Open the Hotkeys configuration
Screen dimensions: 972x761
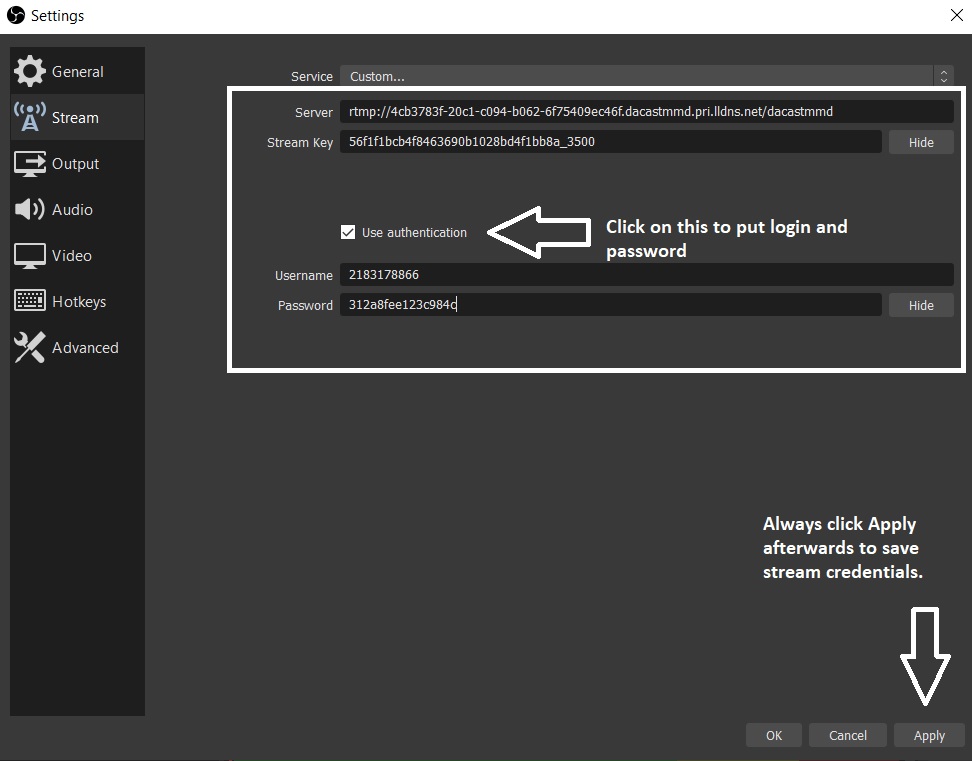click(77, 301)
